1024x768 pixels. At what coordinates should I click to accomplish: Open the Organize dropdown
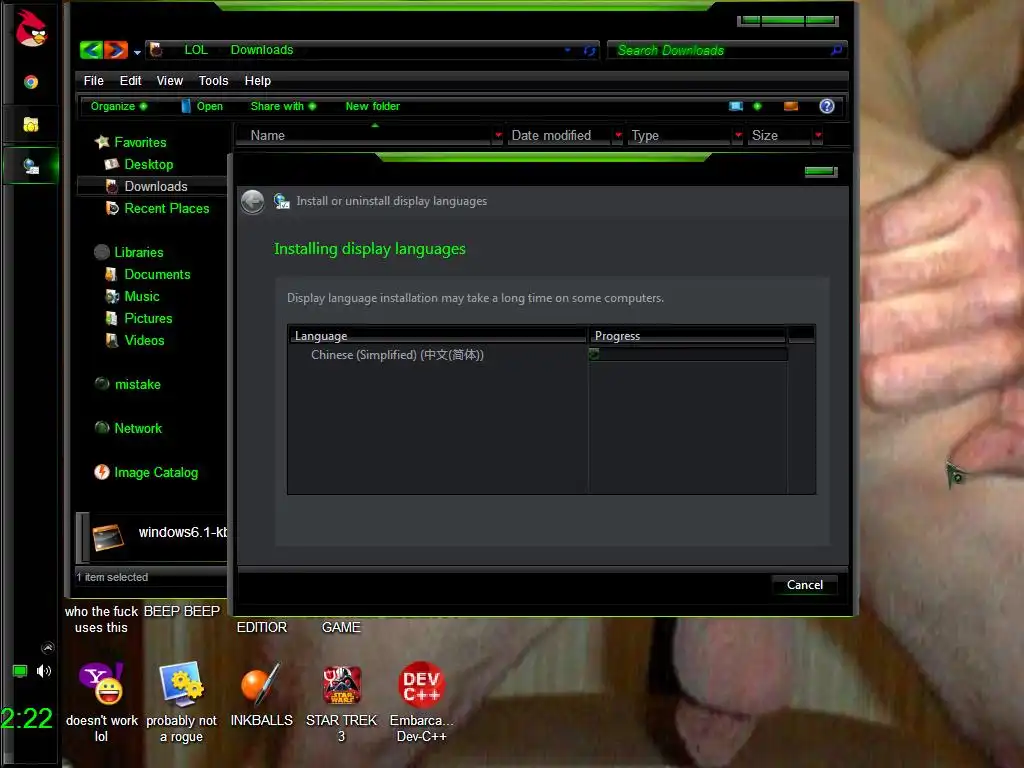tap(118, 106)
